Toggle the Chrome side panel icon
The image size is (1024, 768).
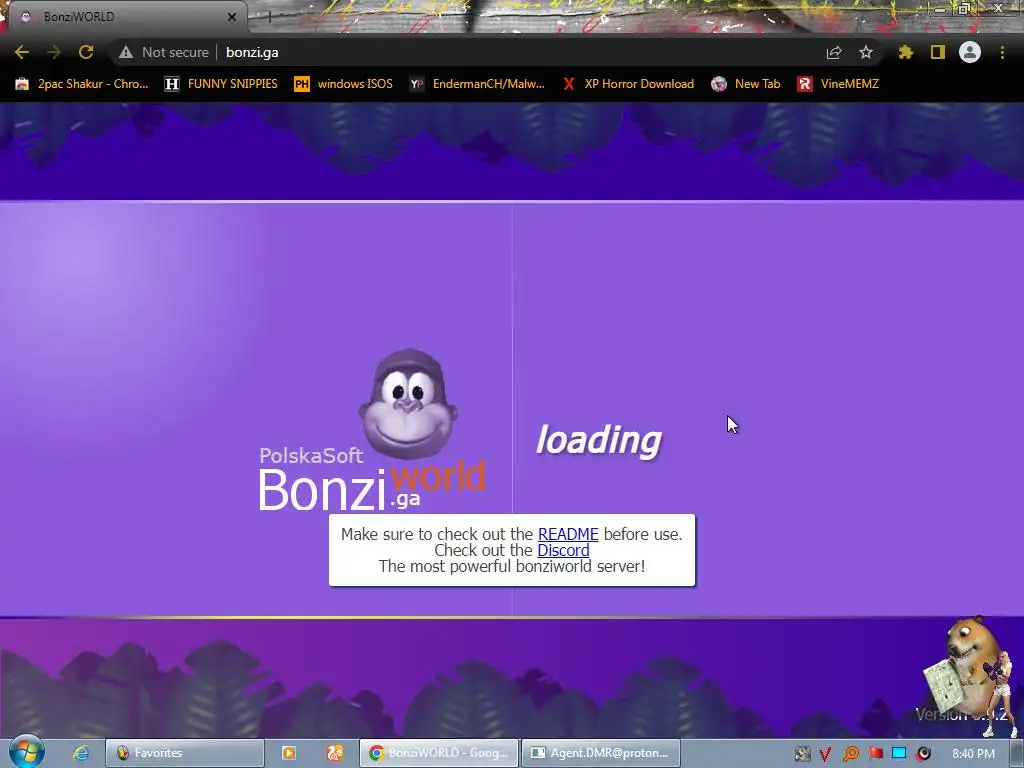(x=938, y=52)
